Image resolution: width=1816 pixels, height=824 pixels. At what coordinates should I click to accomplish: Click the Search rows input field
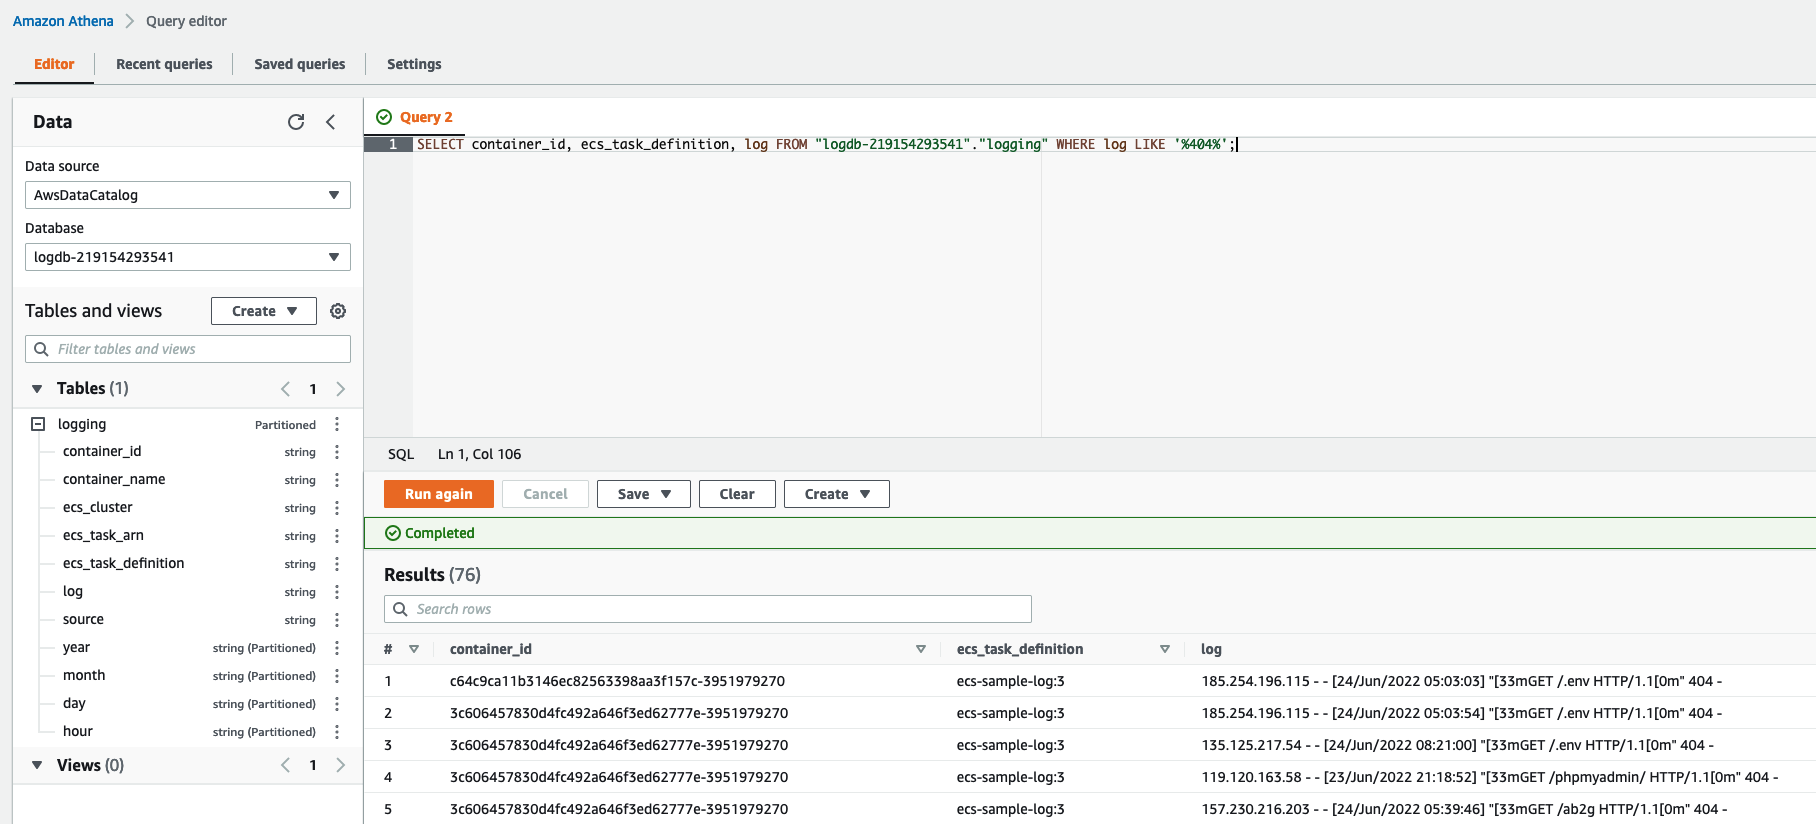click(707, 609)
